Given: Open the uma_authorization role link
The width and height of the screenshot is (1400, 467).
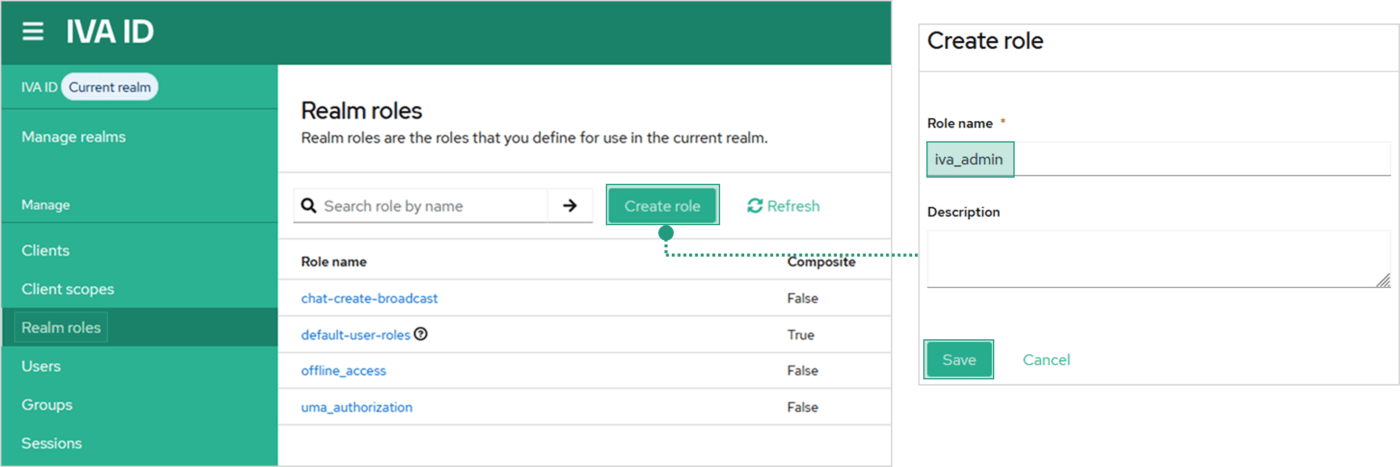Looking at the screenshot, I should [x=356, y=407].
